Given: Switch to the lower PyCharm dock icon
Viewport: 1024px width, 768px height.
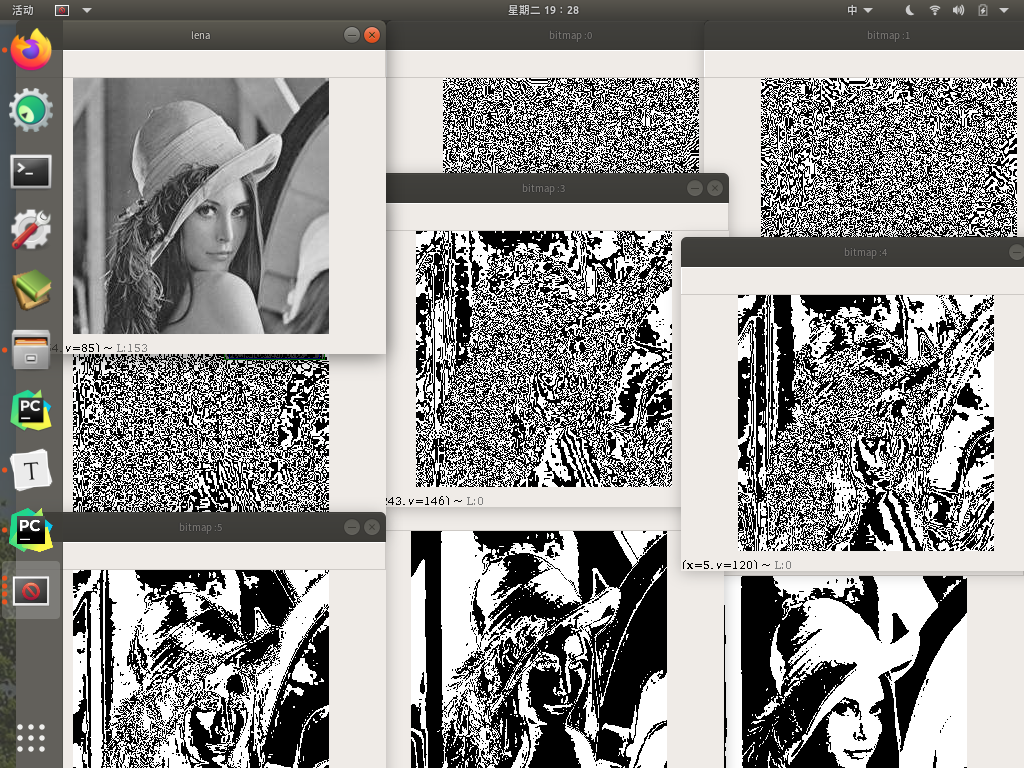Looking at the screenshot, I should coord(31,530).
